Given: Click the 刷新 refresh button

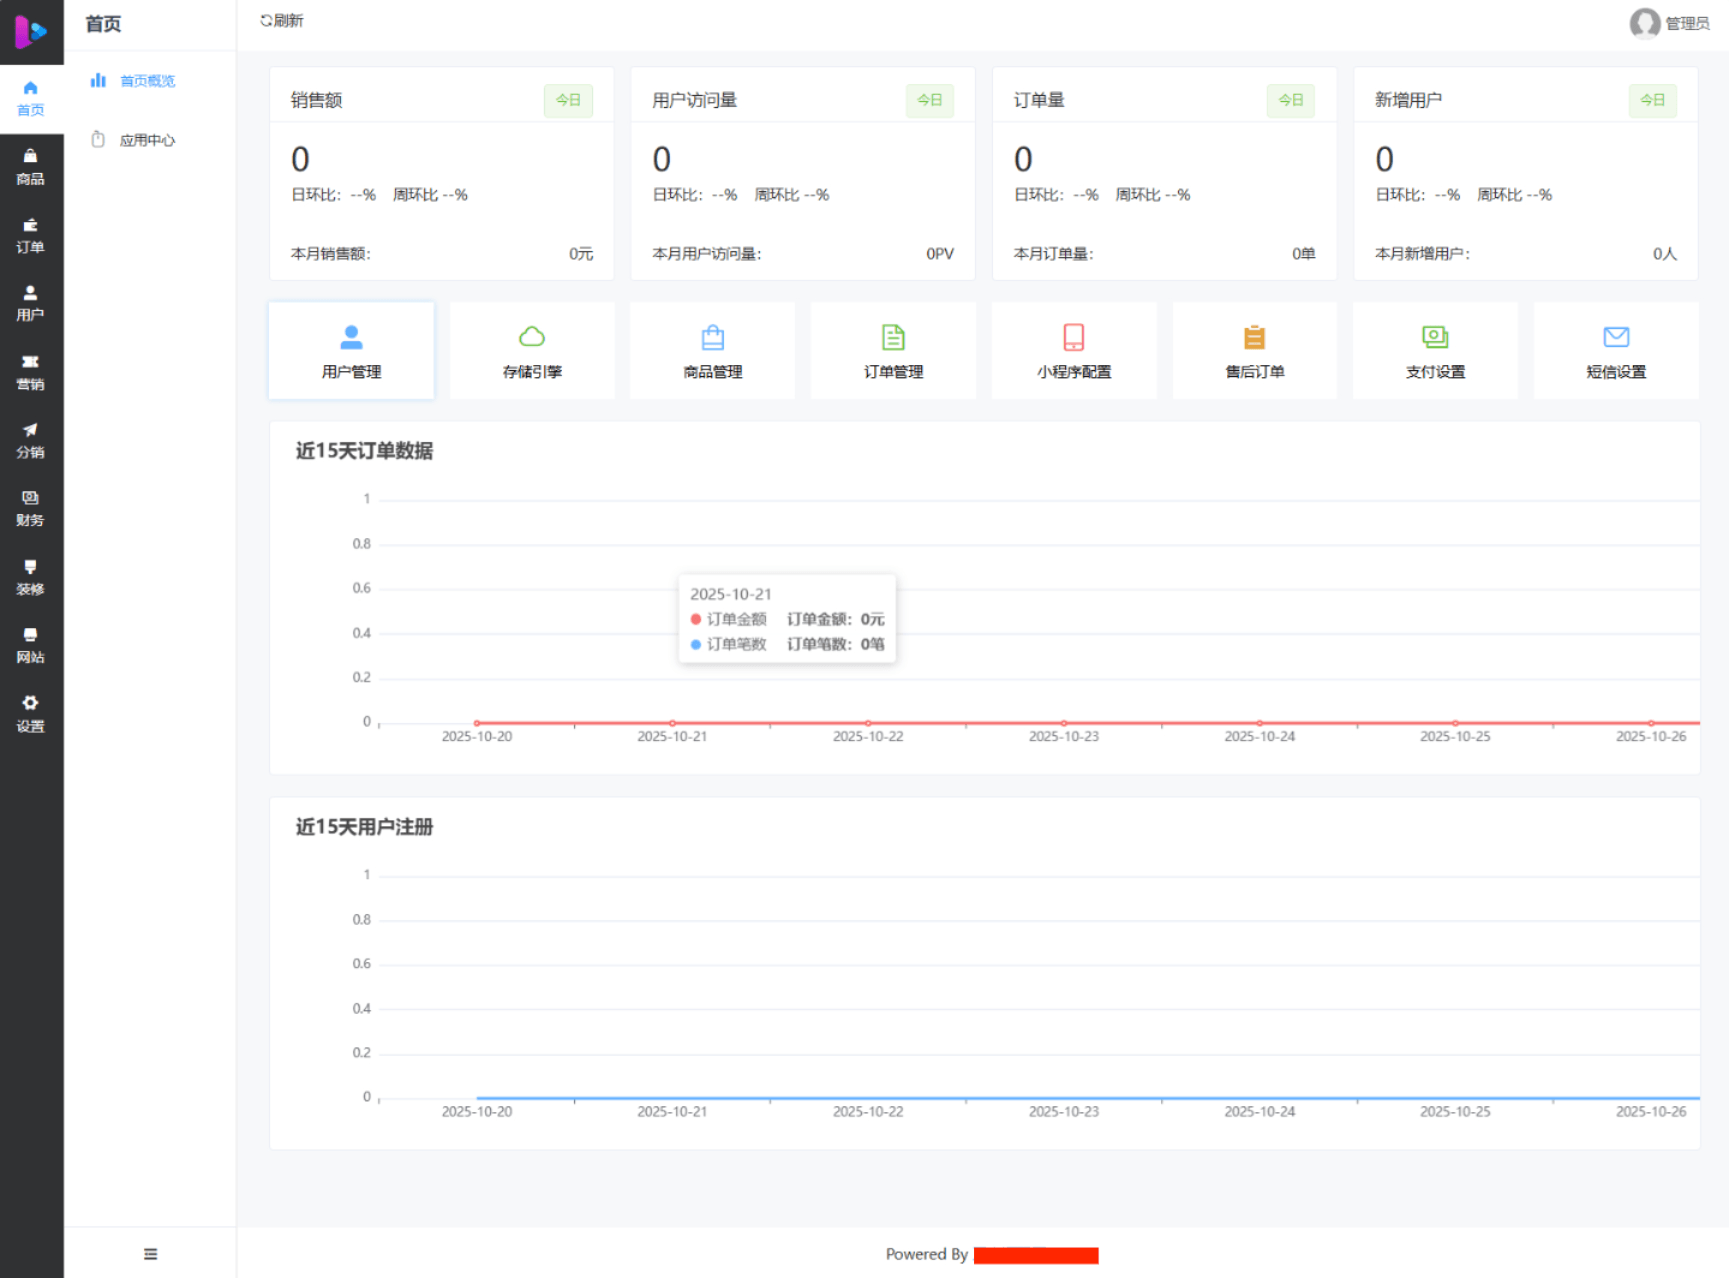Looking at the screenshot, I should coord(281,19).
